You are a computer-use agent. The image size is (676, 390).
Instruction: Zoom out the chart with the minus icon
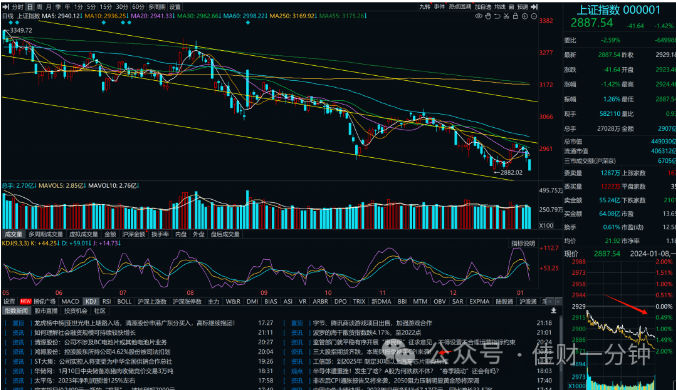click(534, 16)
